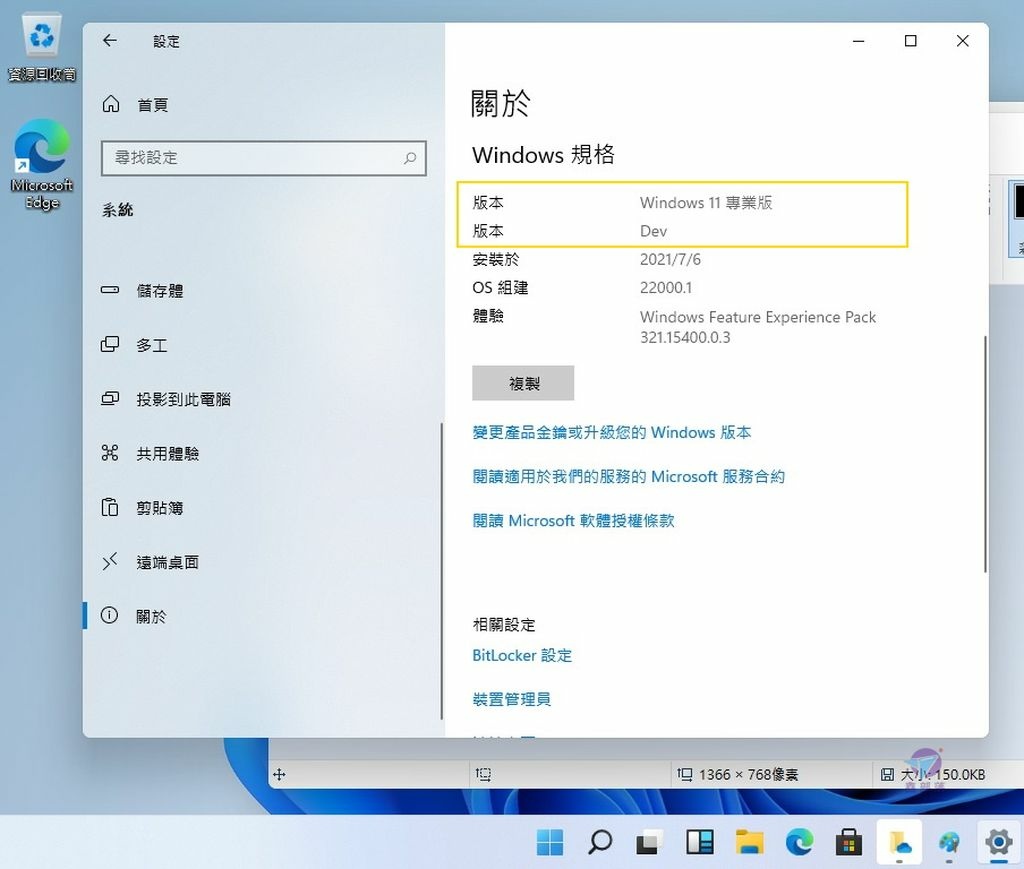The height and width of the screenshot is (869, 1024).
Task: Open Task View from the taskbar
Action: [650, 842]
